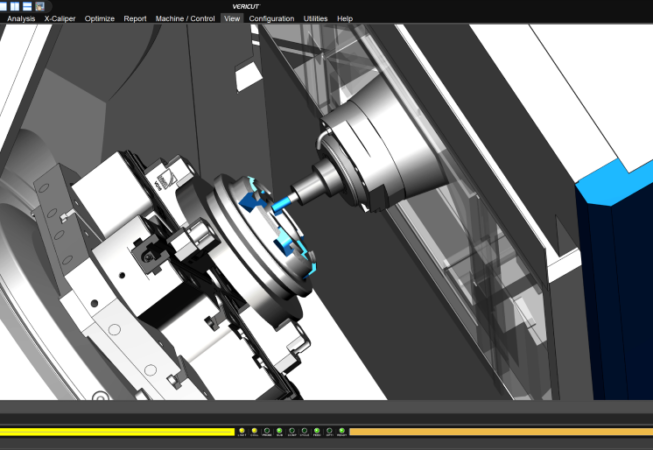Click the save disk icon in title bar
Image resolution: width=653 pixels, height=450 pixels.
[39, 6]
